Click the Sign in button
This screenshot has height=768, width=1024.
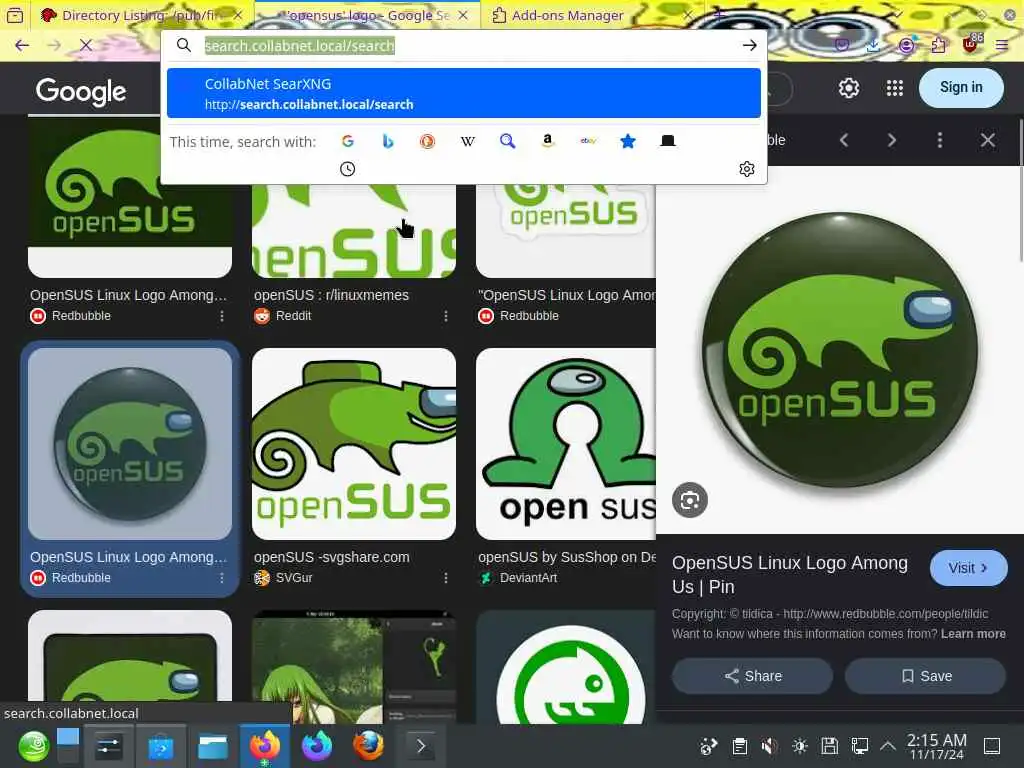[x=961, y=88]
